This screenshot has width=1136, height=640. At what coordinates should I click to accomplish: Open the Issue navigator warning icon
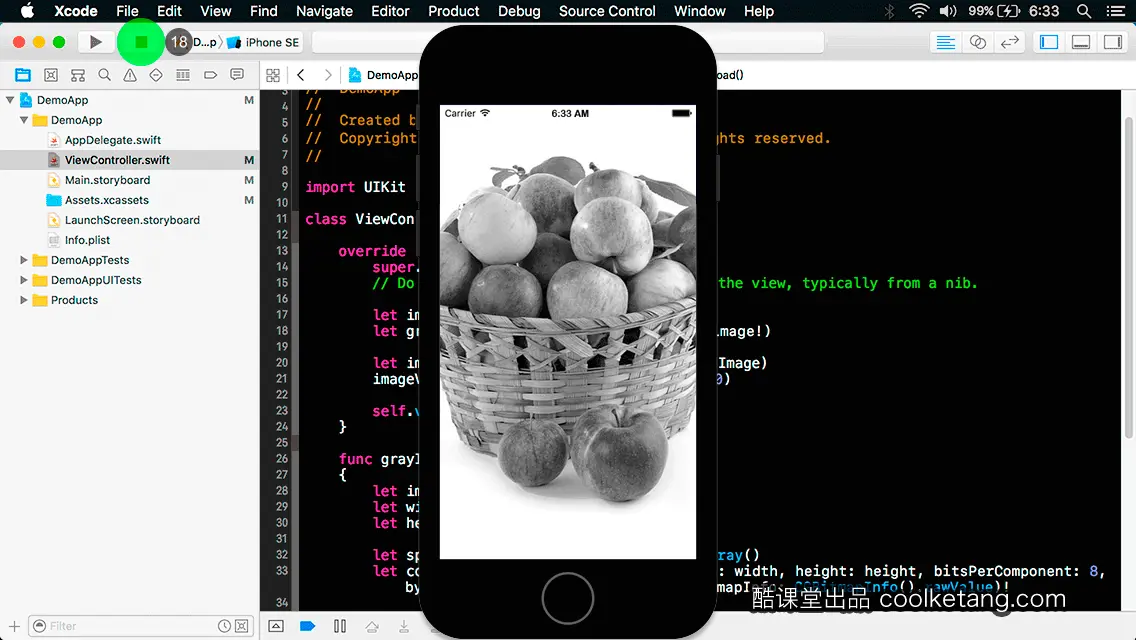(x=130, y=75)
